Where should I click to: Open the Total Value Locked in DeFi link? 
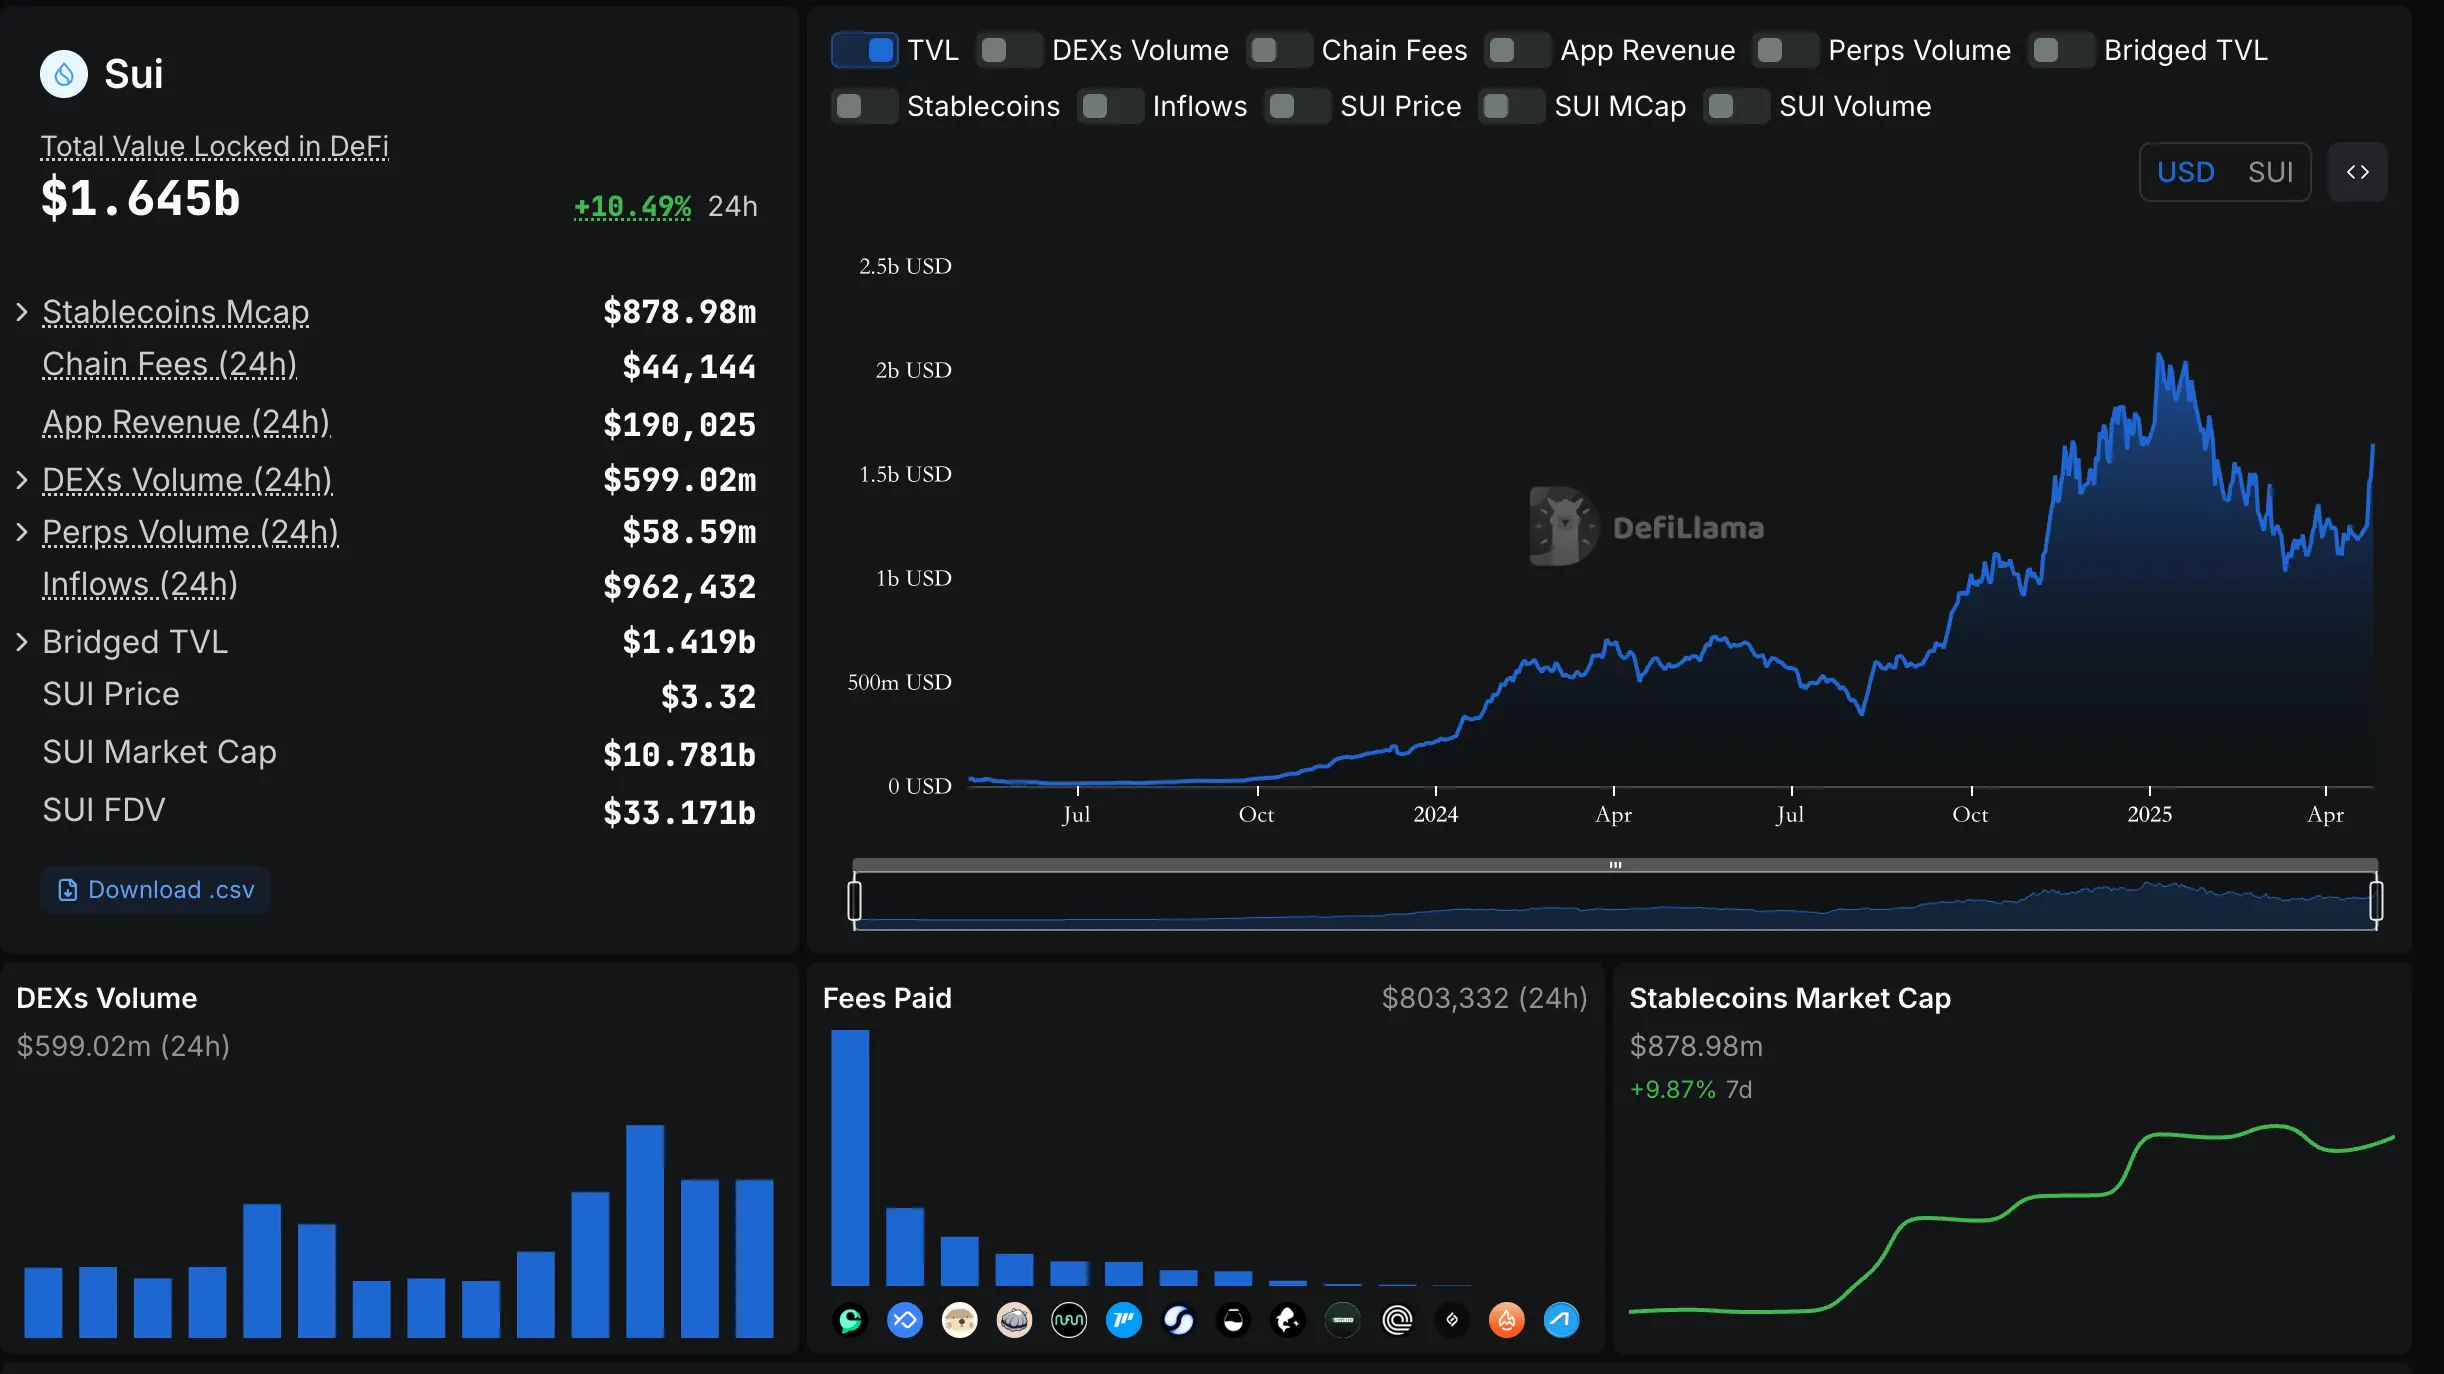(x=215, y=146)
